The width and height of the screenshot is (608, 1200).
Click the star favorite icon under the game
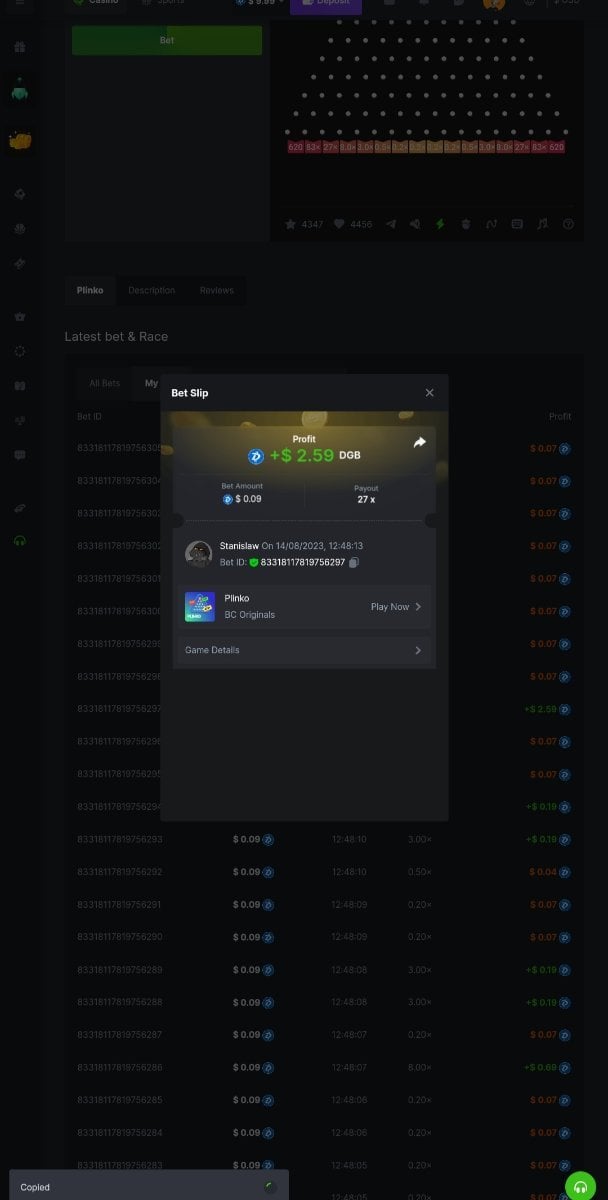point(290,224)
